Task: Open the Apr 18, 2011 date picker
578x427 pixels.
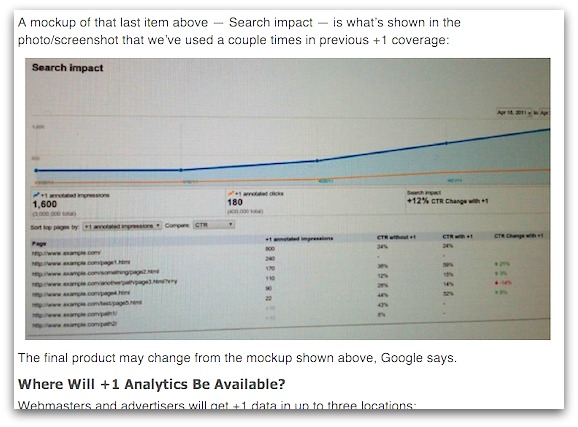Action: (x=514, y=112)
